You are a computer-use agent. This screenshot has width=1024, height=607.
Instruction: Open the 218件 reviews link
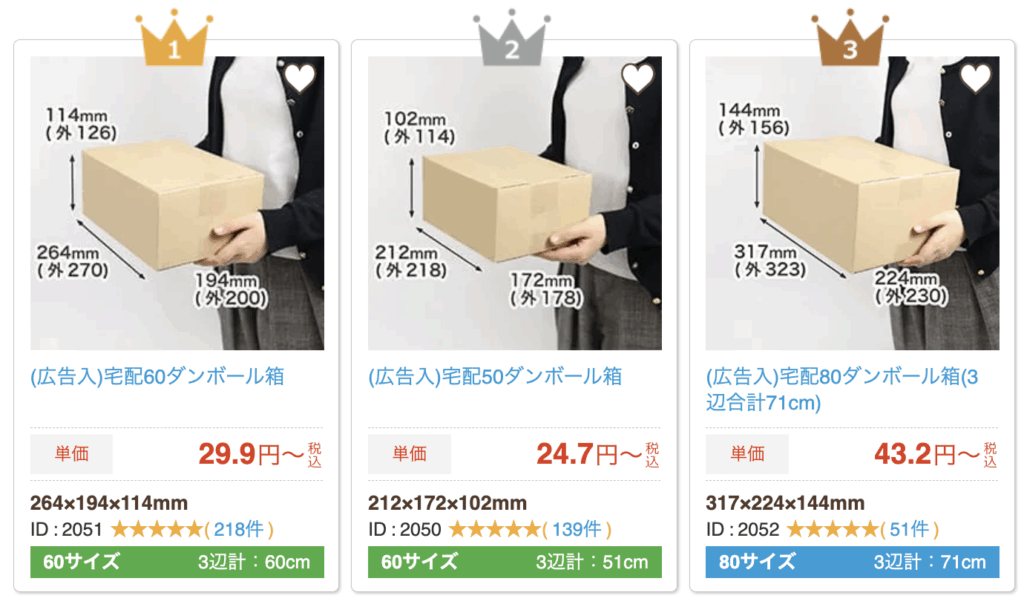[x=239, y=529]
